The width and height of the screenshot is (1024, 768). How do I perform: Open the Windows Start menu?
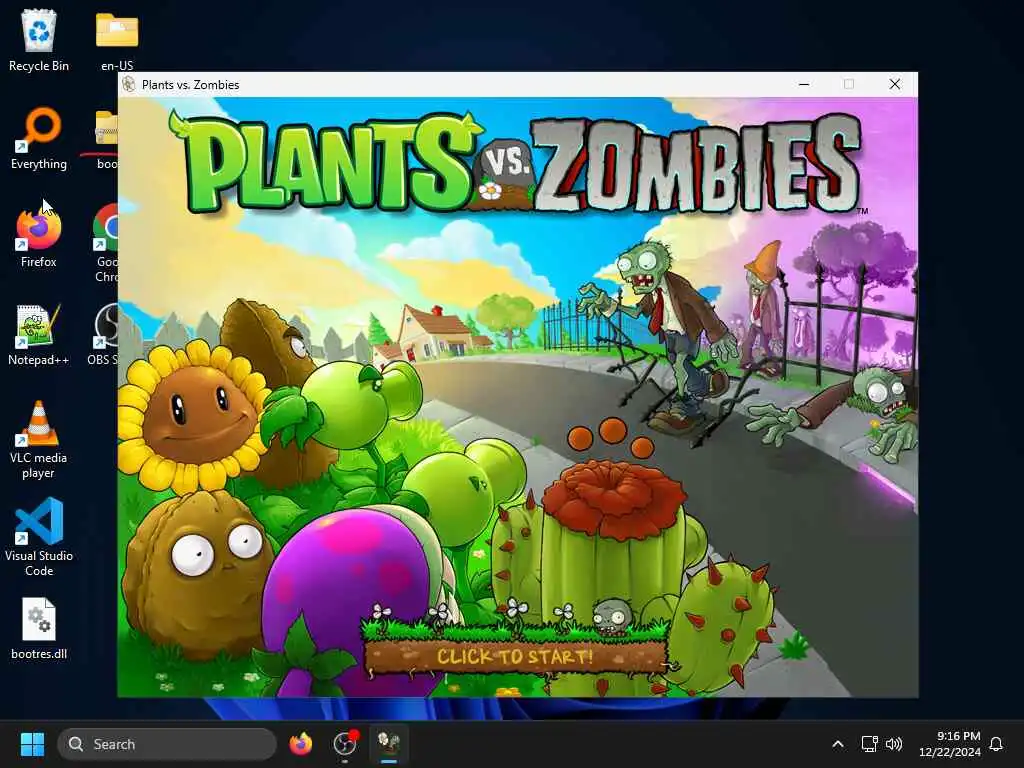32,744
